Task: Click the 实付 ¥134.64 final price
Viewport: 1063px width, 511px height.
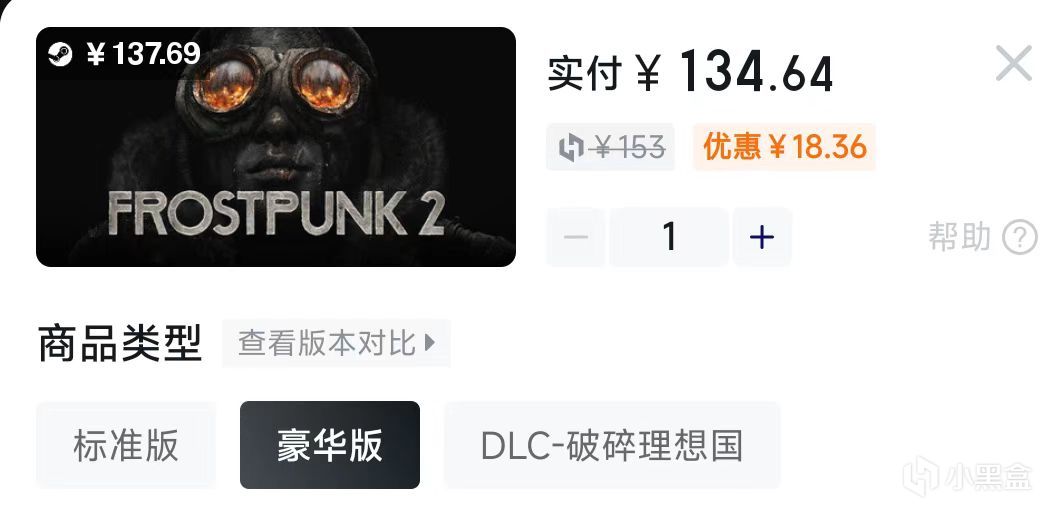Action: [x=690, y=71]
